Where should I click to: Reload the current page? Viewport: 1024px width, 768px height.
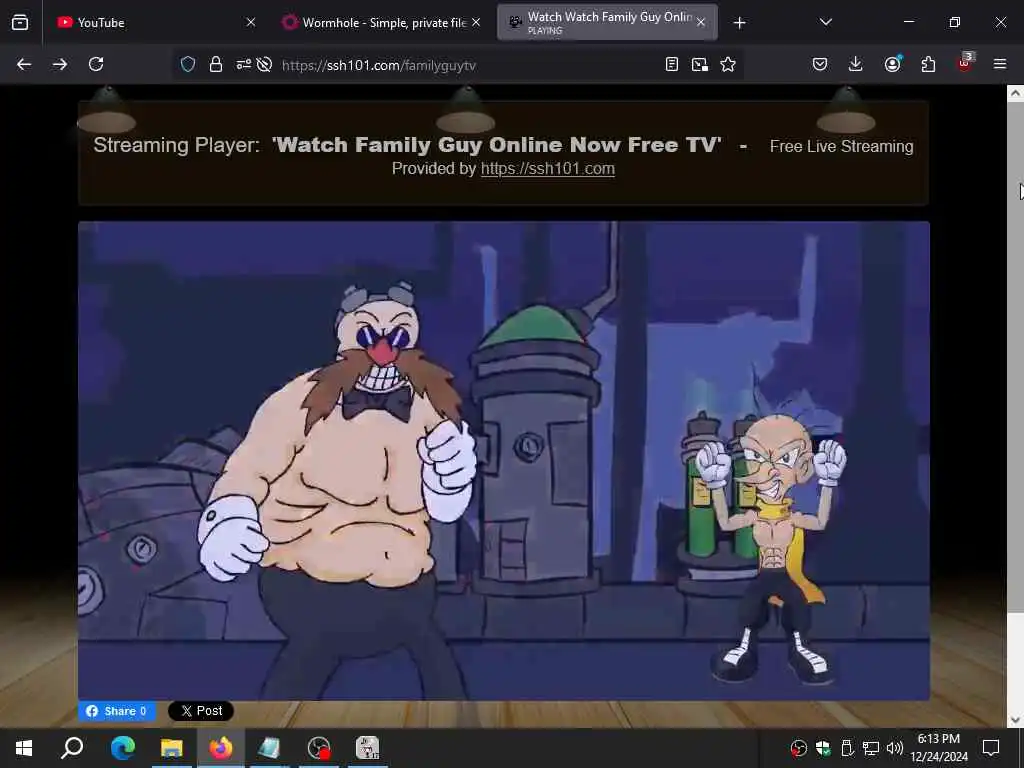point(96,64)
